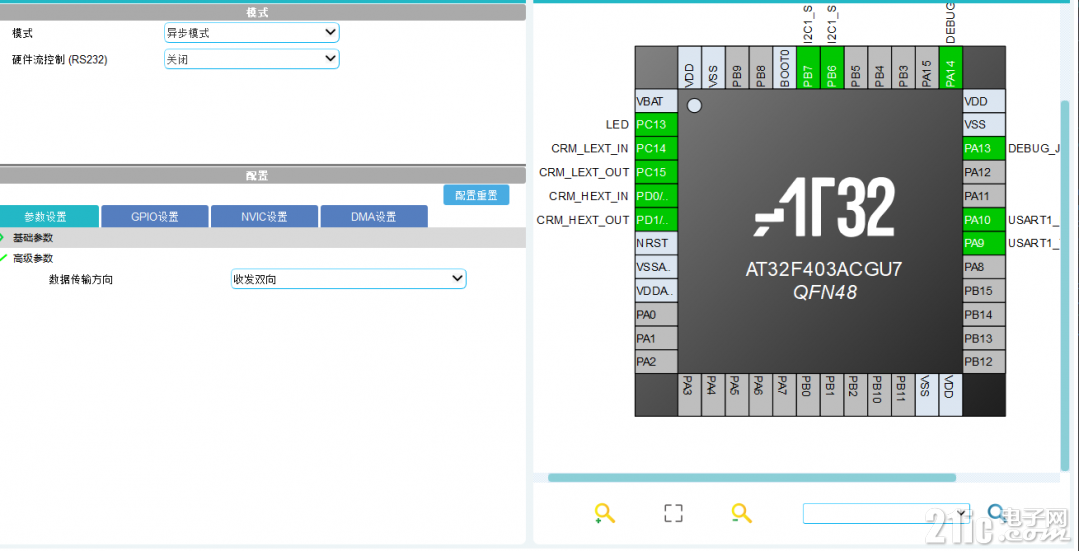The image size is (1079, 551).
Task: Click the zoom out magnifier icon
Action: click(x=741, y=513)
